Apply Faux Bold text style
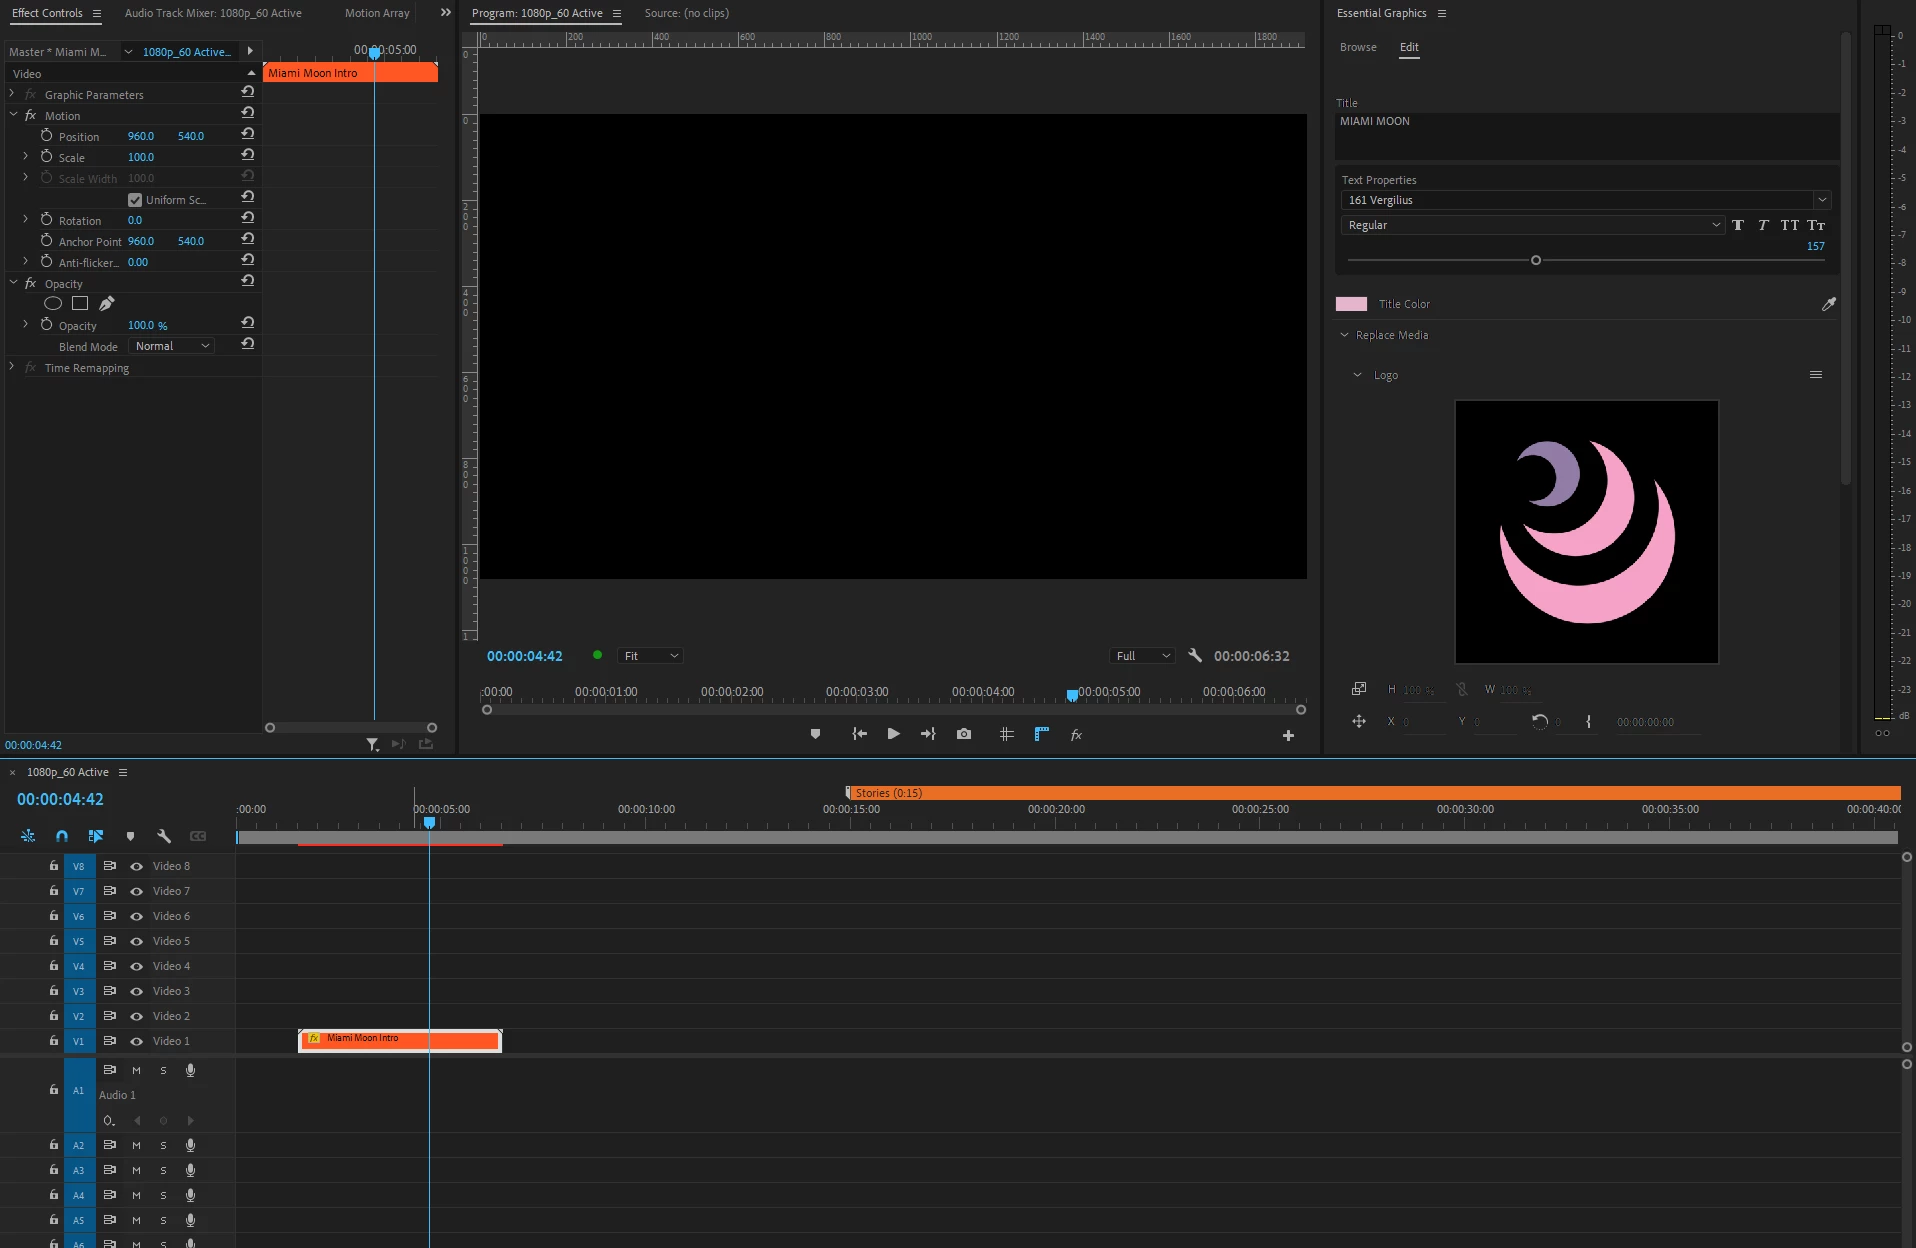This screenshot has width=1916, height=1248. click(x=1738, y=225)
